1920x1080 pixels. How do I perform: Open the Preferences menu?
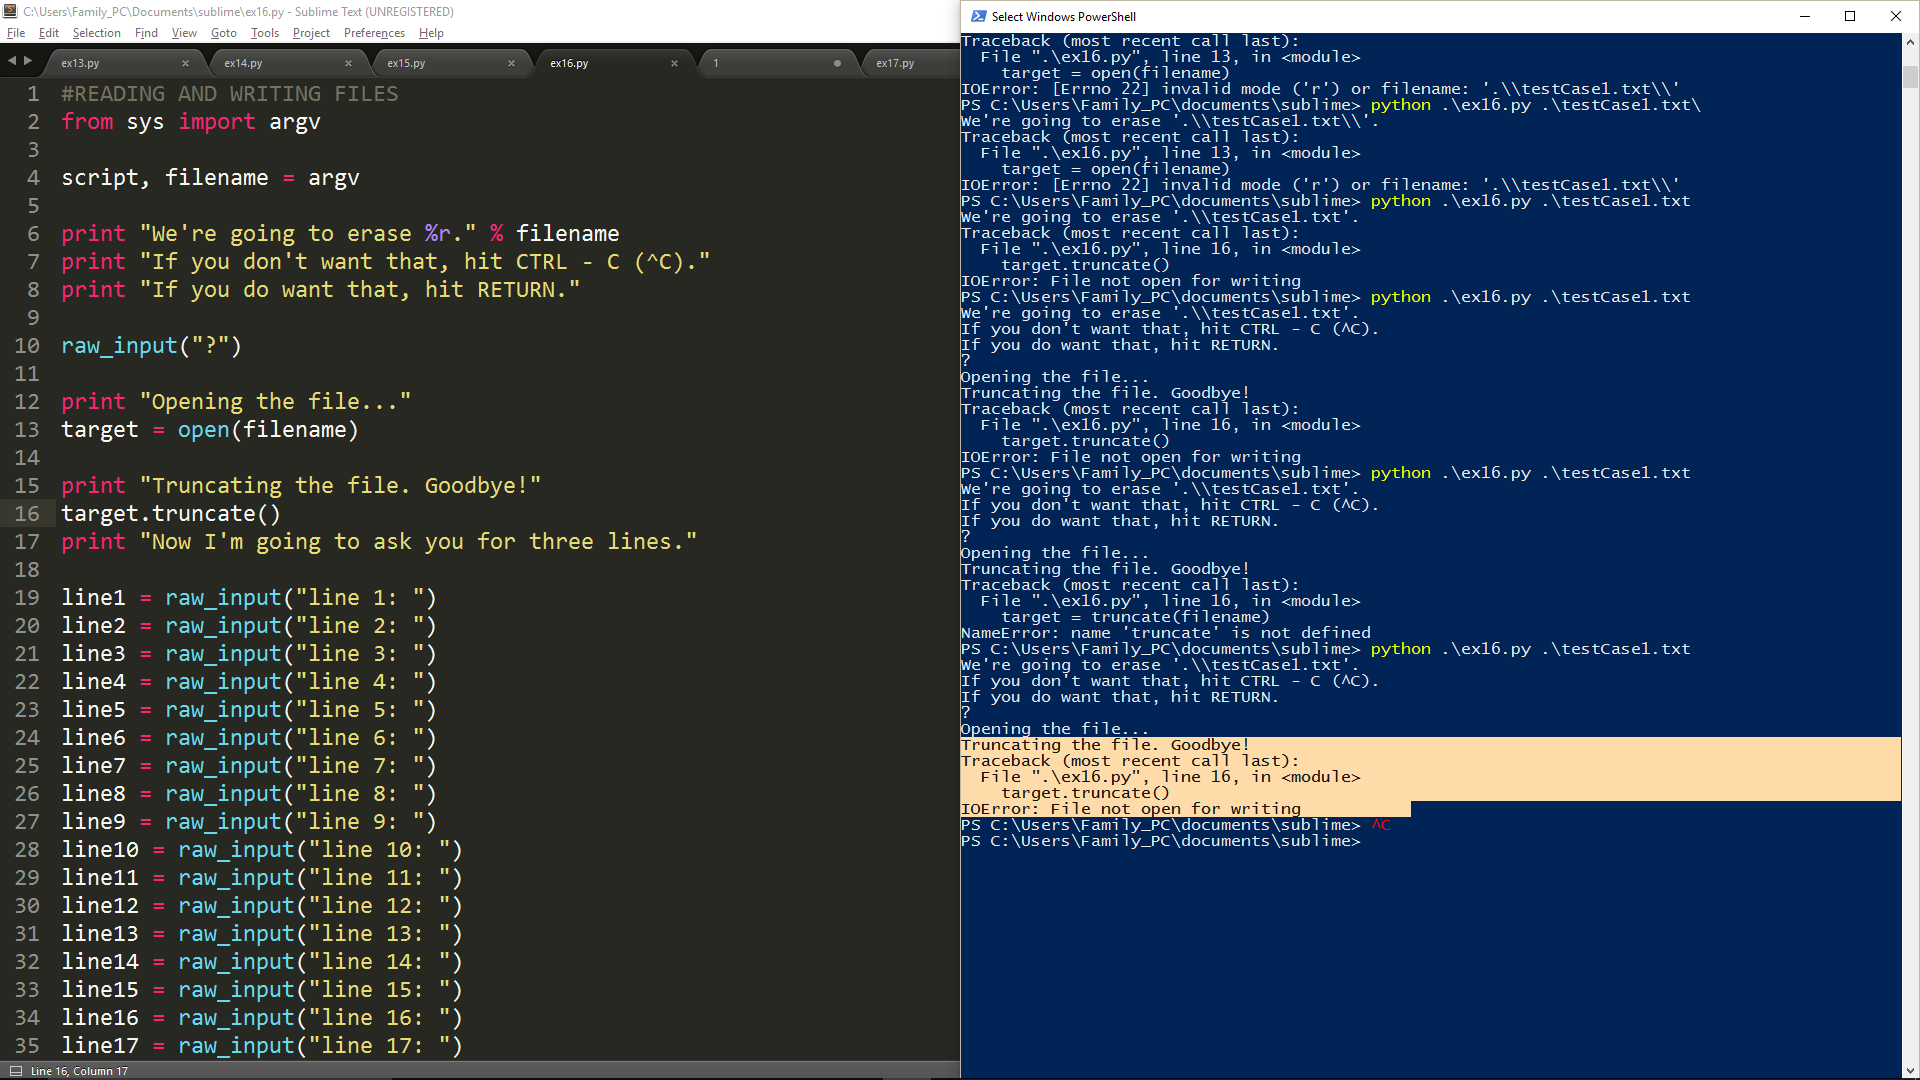(x=374, y=33)
